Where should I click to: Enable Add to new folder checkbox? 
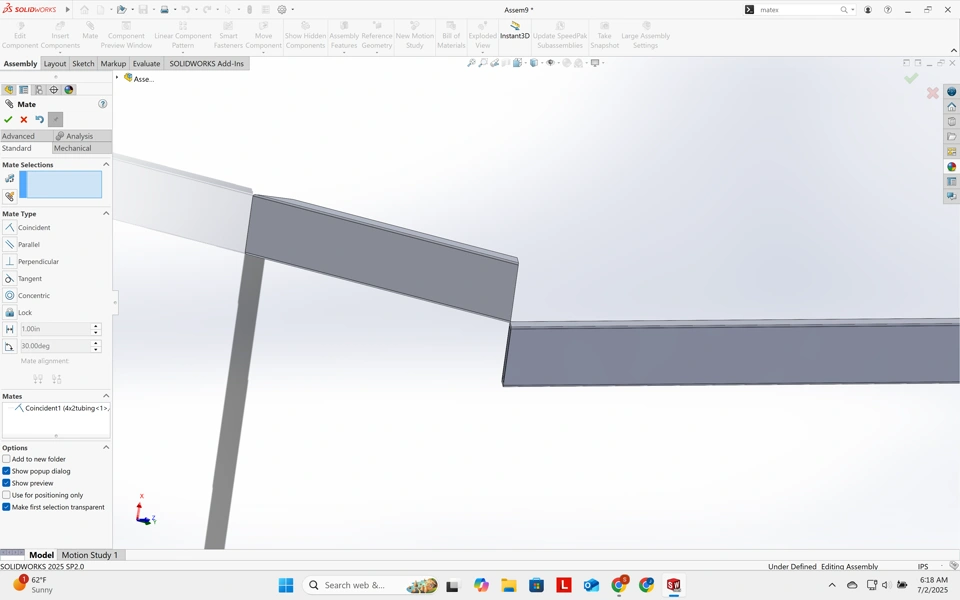(6, 459)
